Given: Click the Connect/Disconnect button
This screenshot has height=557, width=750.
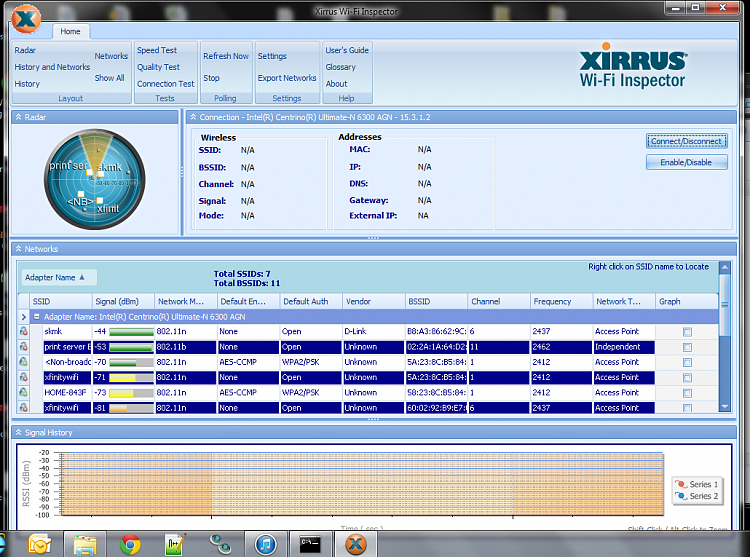Looking at the screenshot, I should tap(686, 142).
